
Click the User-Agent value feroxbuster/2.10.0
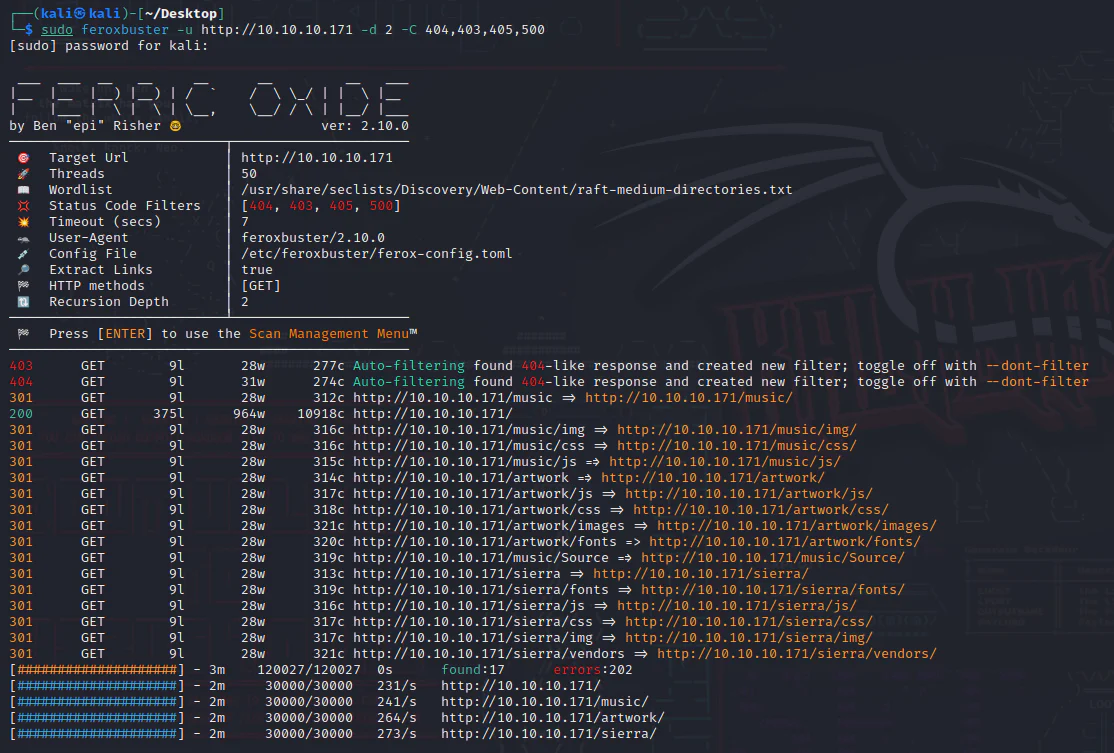[x=313, y=238]
